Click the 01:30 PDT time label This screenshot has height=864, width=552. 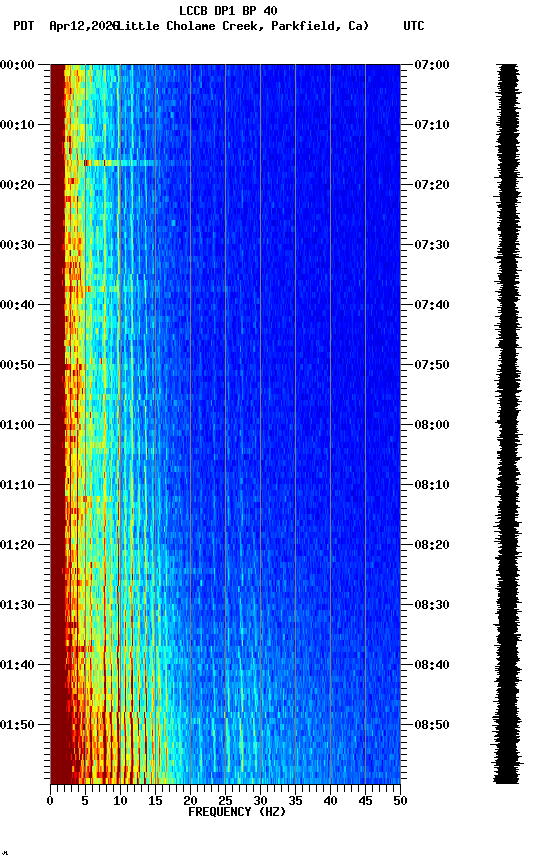click(x=17, y=606)
